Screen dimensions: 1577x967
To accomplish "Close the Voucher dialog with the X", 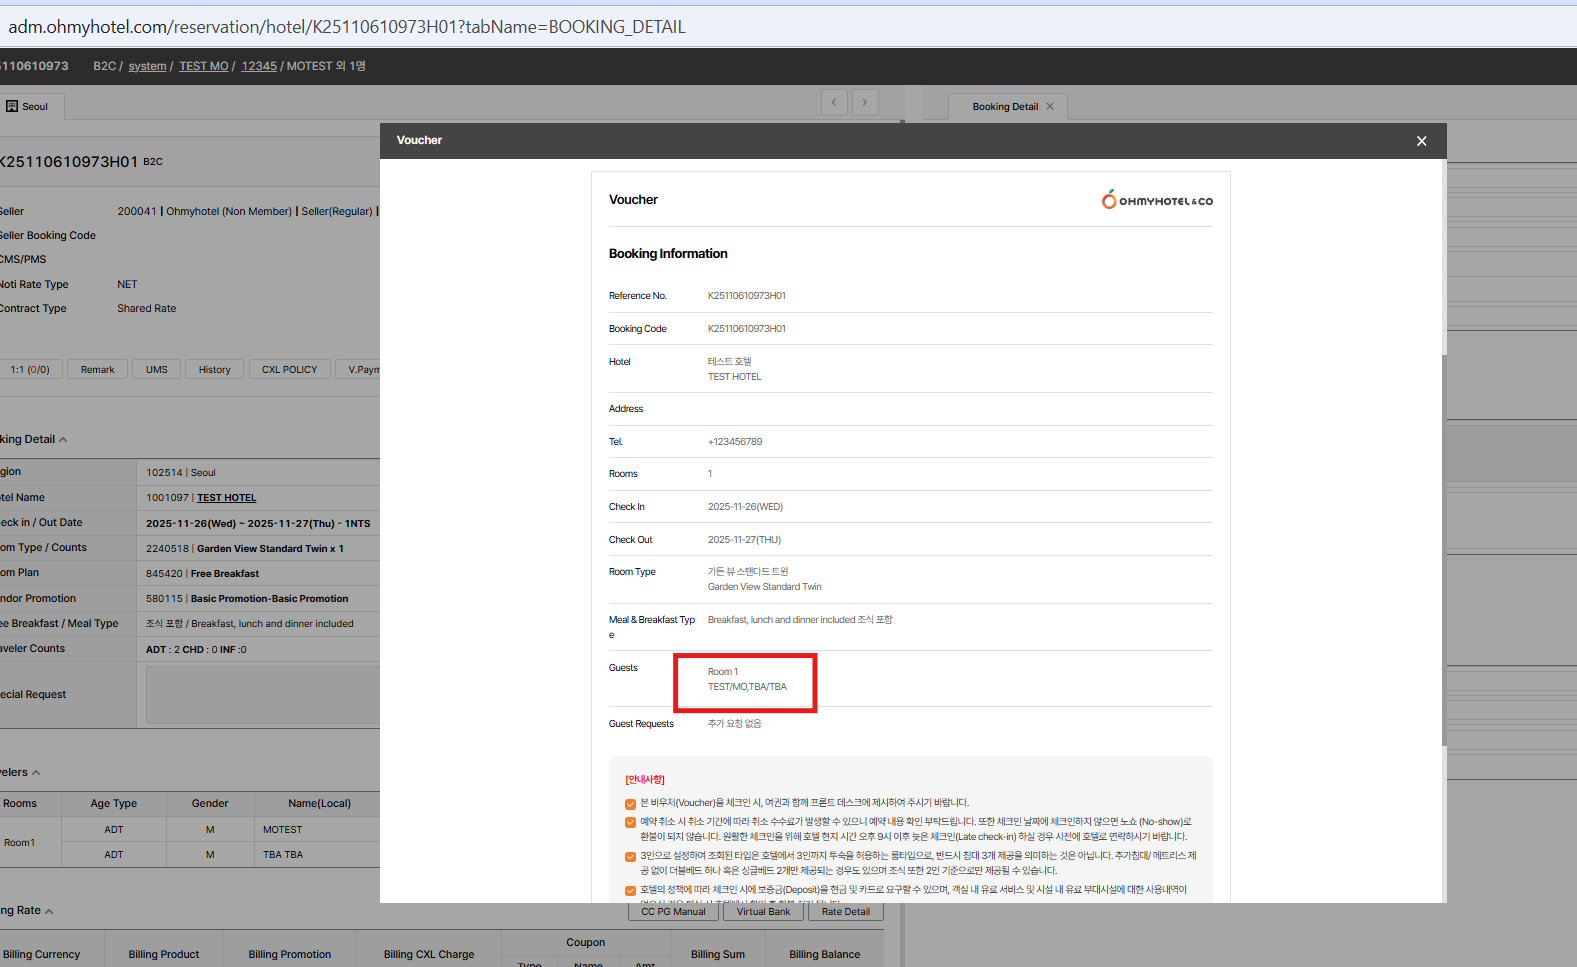I will coord(1421,141).
